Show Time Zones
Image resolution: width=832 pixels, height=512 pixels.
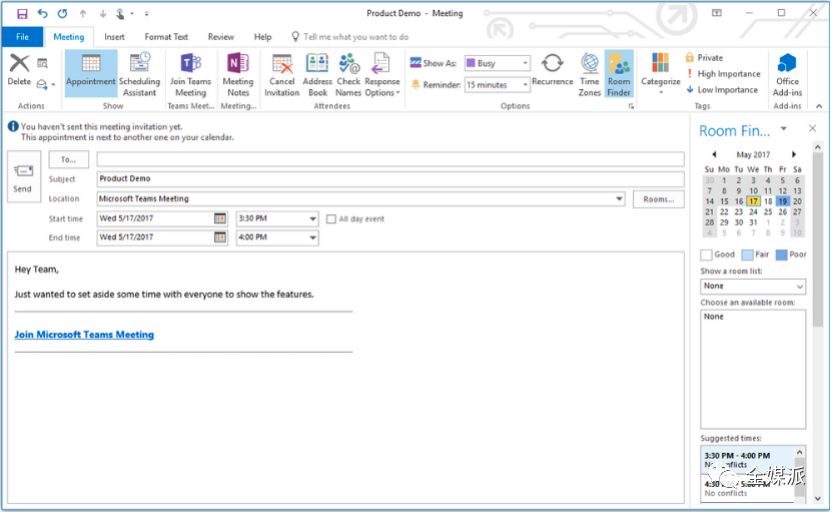pos(590,74)
